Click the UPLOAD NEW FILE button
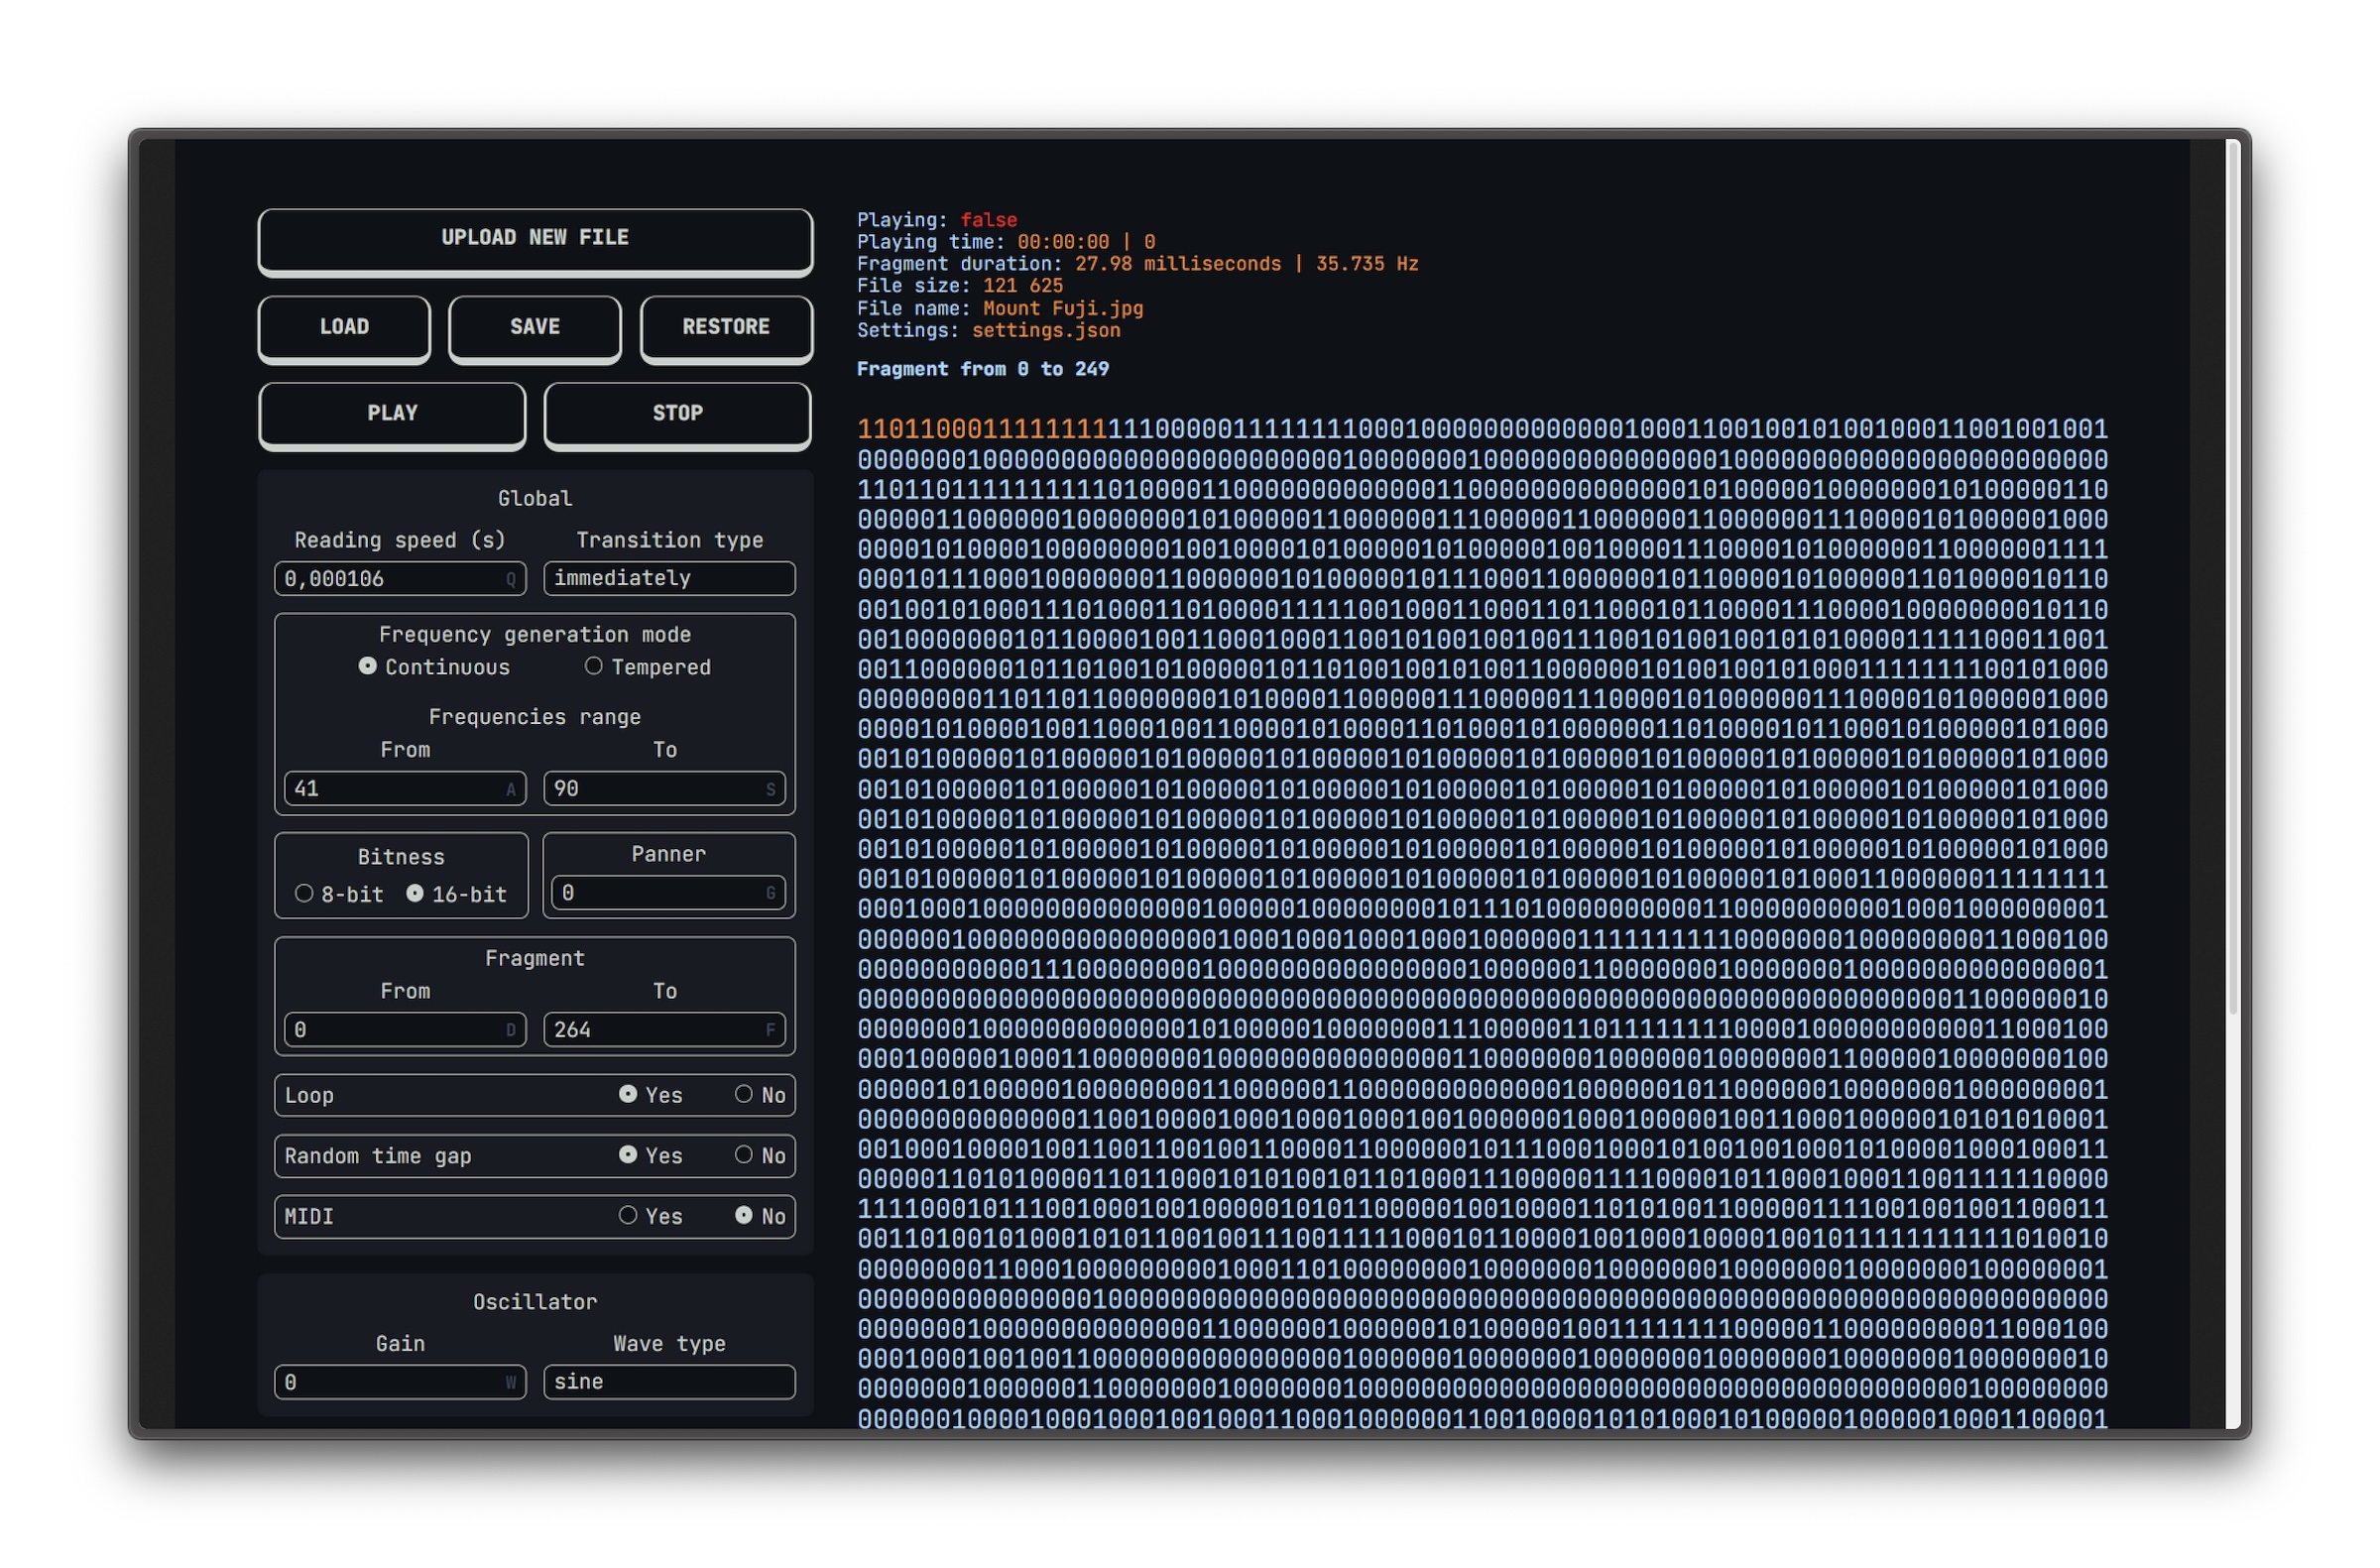 click(x=534, y=237)
